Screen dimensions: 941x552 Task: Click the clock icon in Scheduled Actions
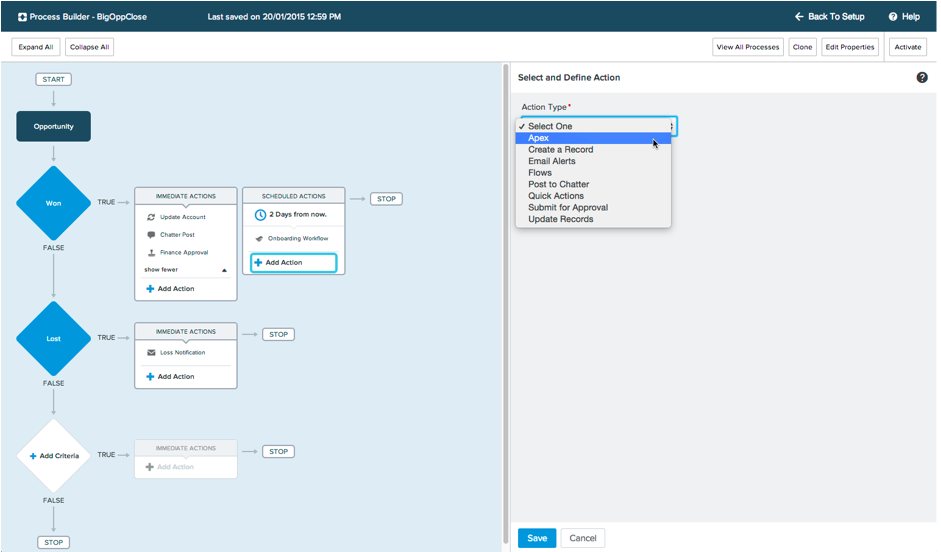[x=260, y=215]
